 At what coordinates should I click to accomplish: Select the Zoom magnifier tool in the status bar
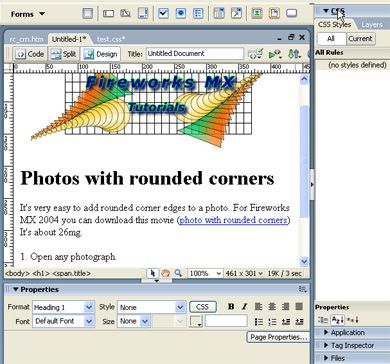point(178,273)
